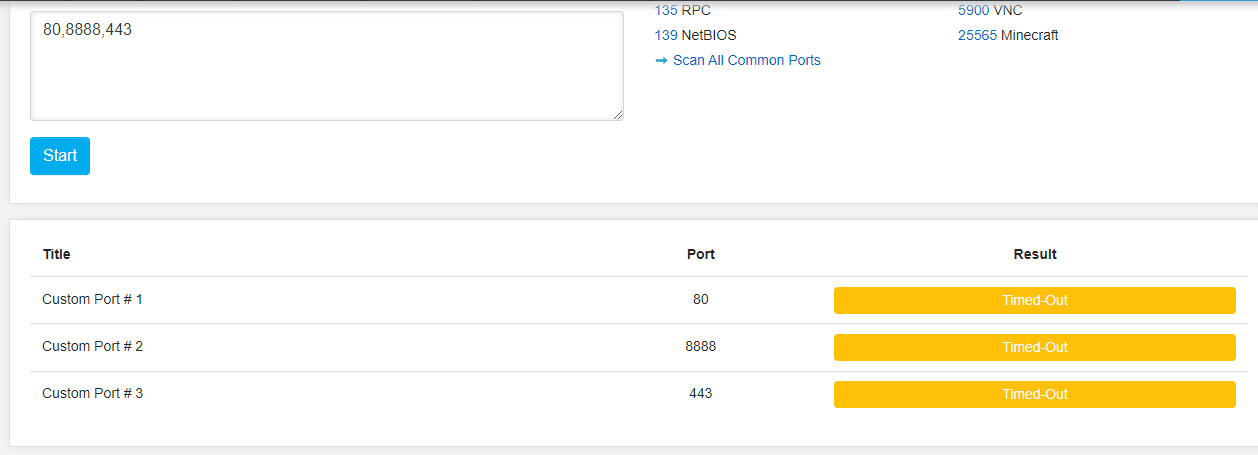The image size is (1258, 455).
Task: Click the Timed-Out badge for port 8888
Action: [1035, 347]
